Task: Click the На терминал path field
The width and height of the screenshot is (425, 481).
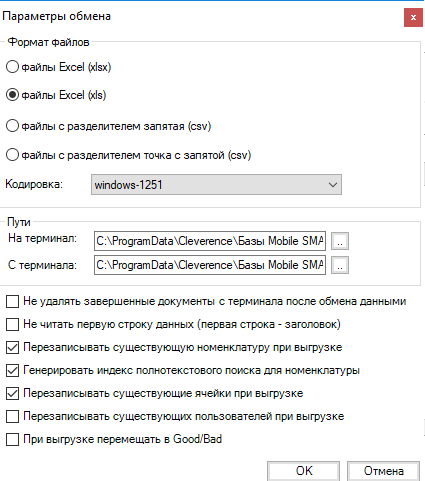Action: (x=210, y=241)
